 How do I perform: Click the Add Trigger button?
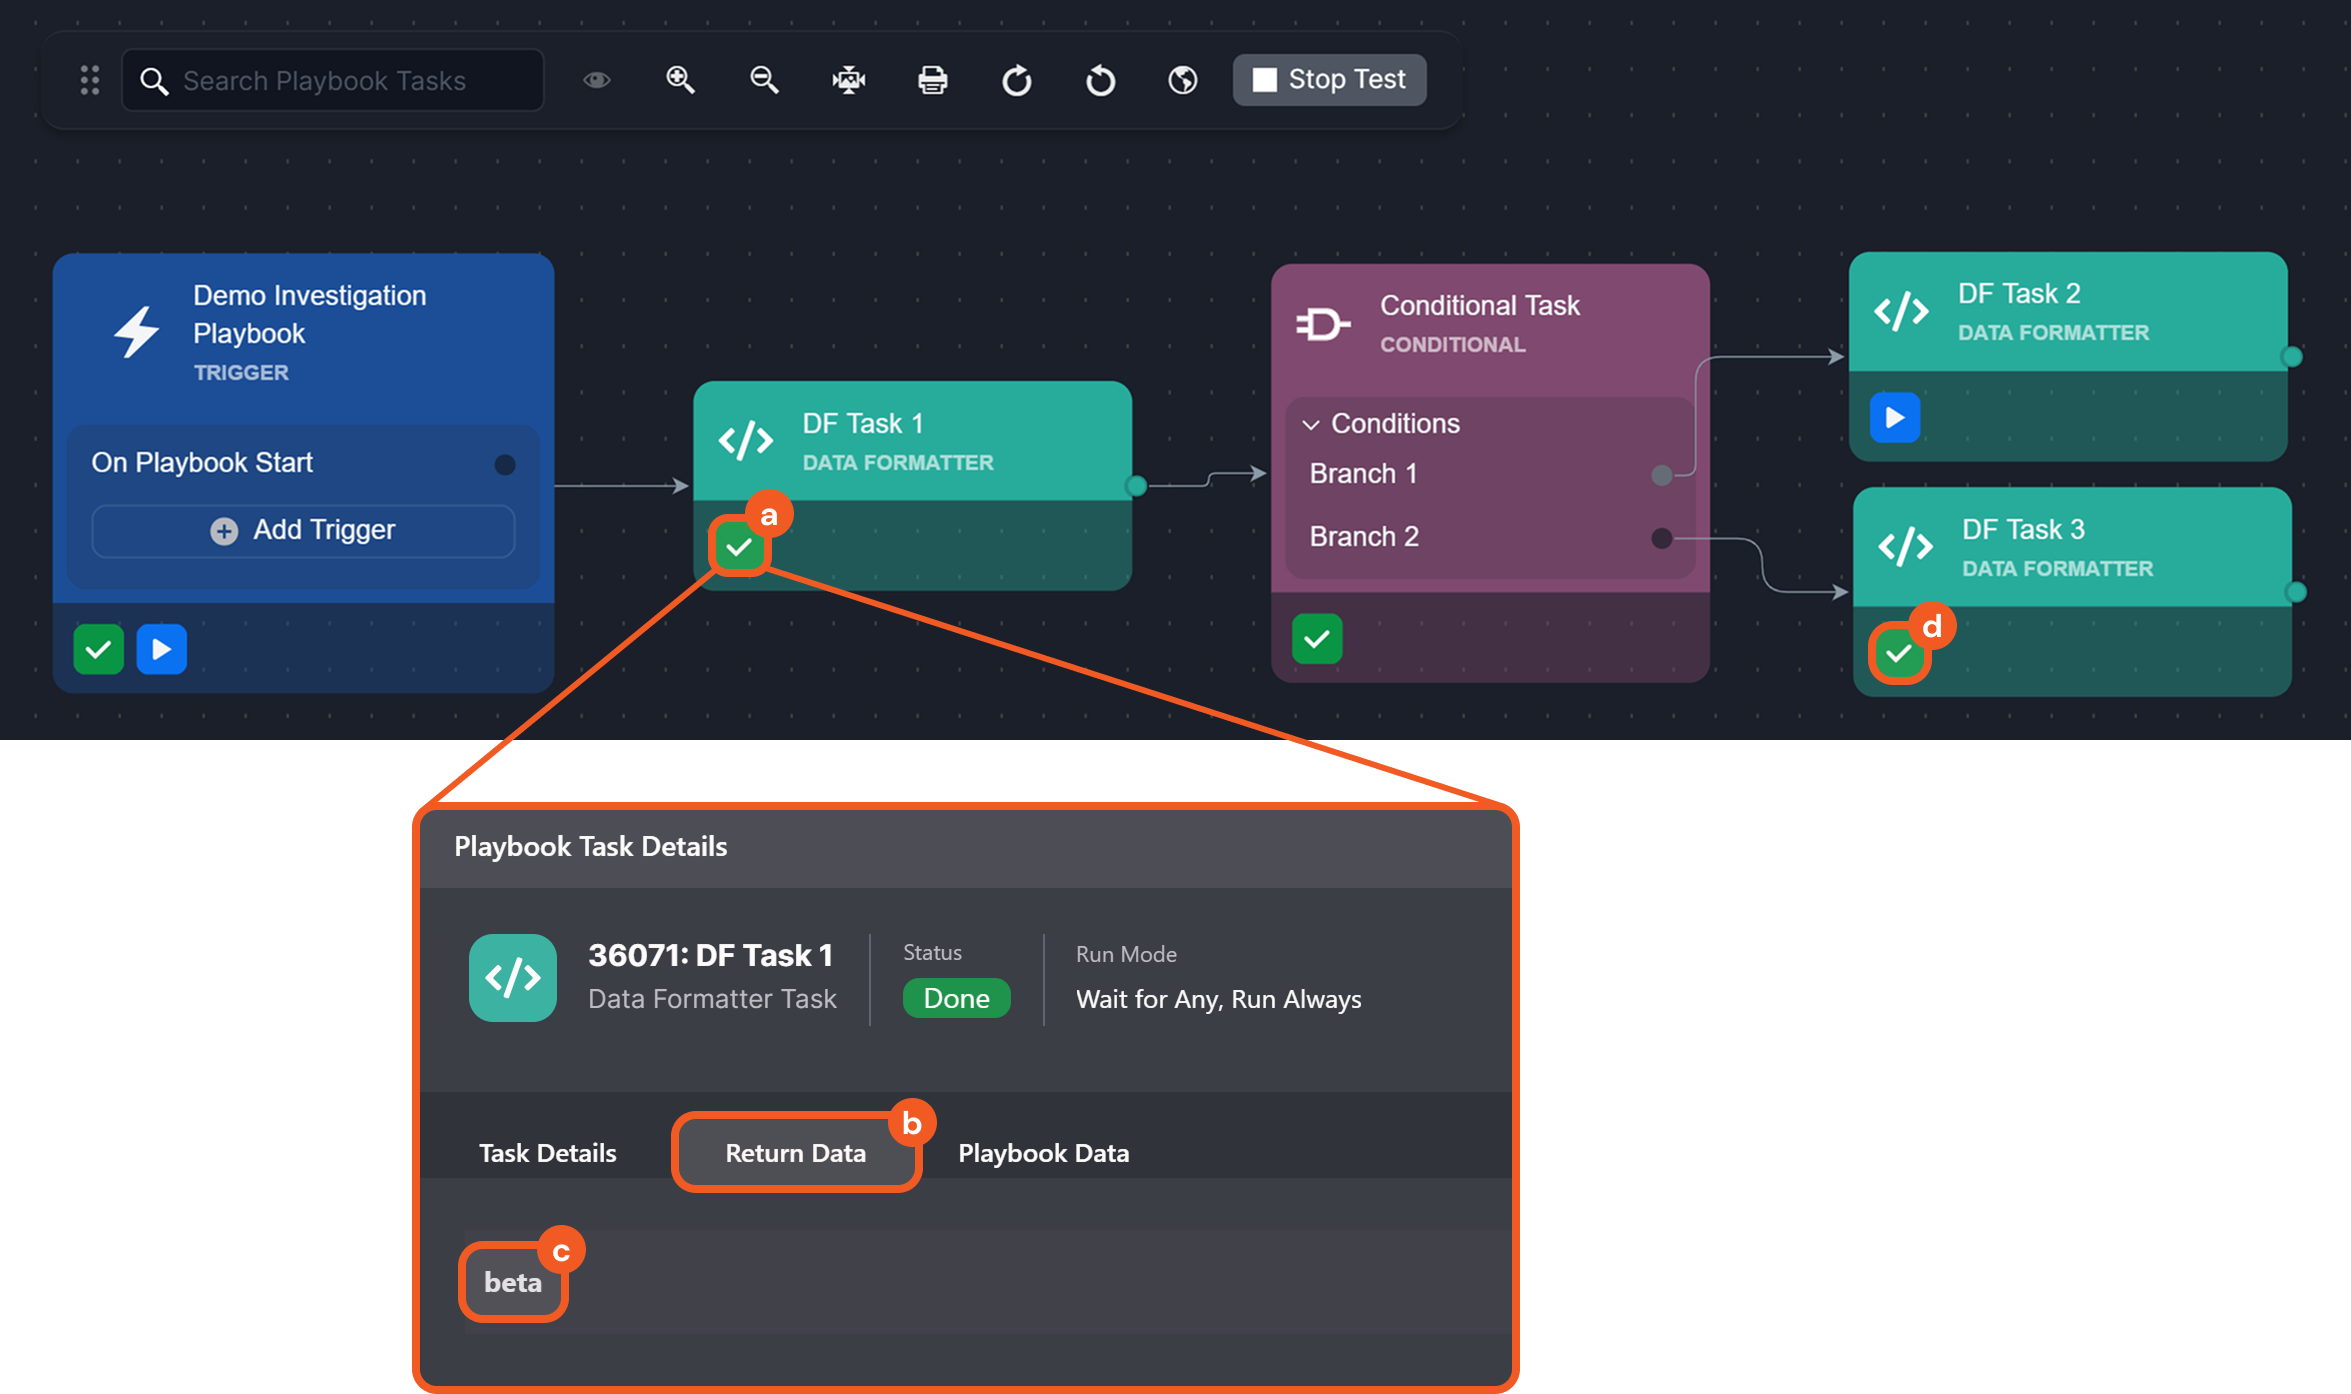(303, 530)
